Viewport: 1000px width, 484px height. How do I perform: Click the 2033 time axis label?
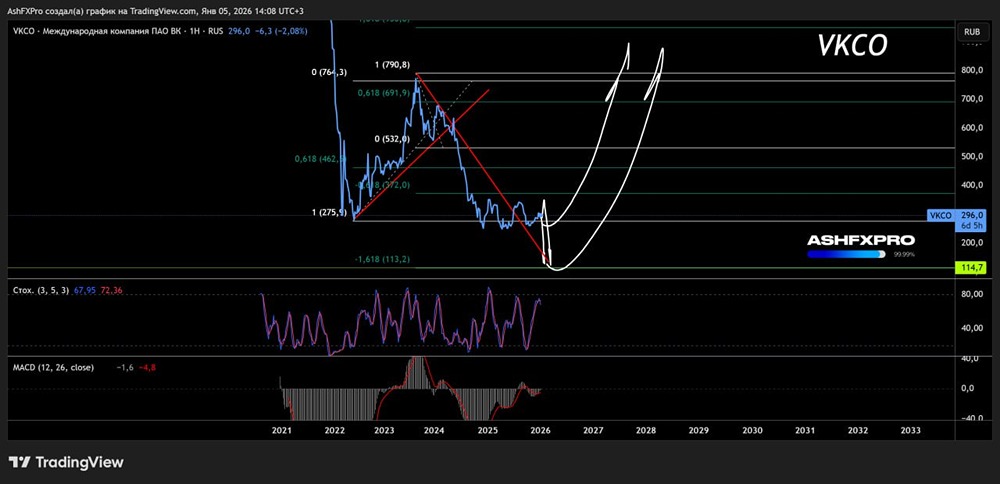[910, 430]
